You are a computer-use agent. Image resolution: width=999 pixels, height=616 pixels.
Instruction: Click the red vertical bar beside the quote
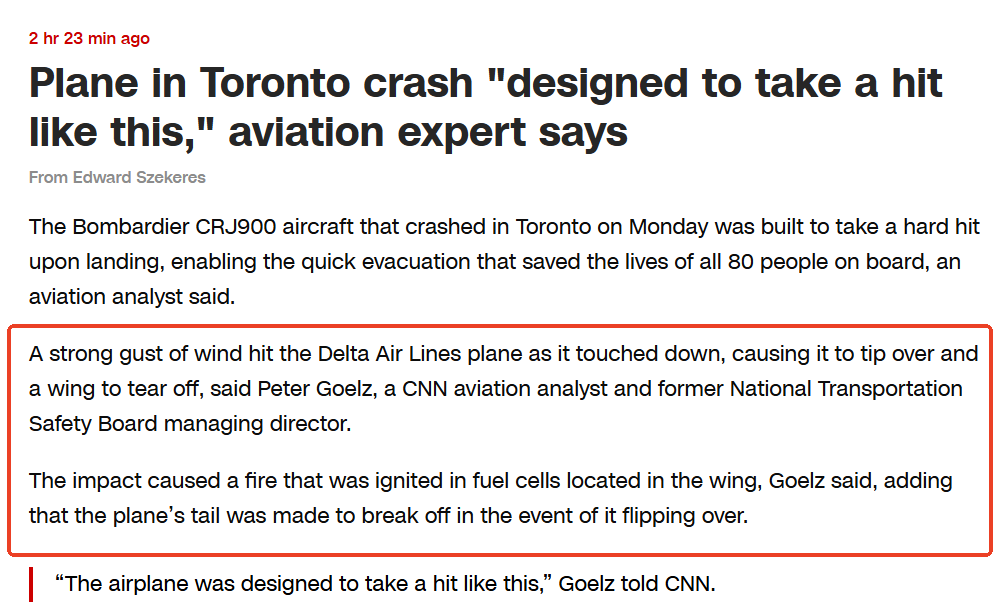[33, 584]
